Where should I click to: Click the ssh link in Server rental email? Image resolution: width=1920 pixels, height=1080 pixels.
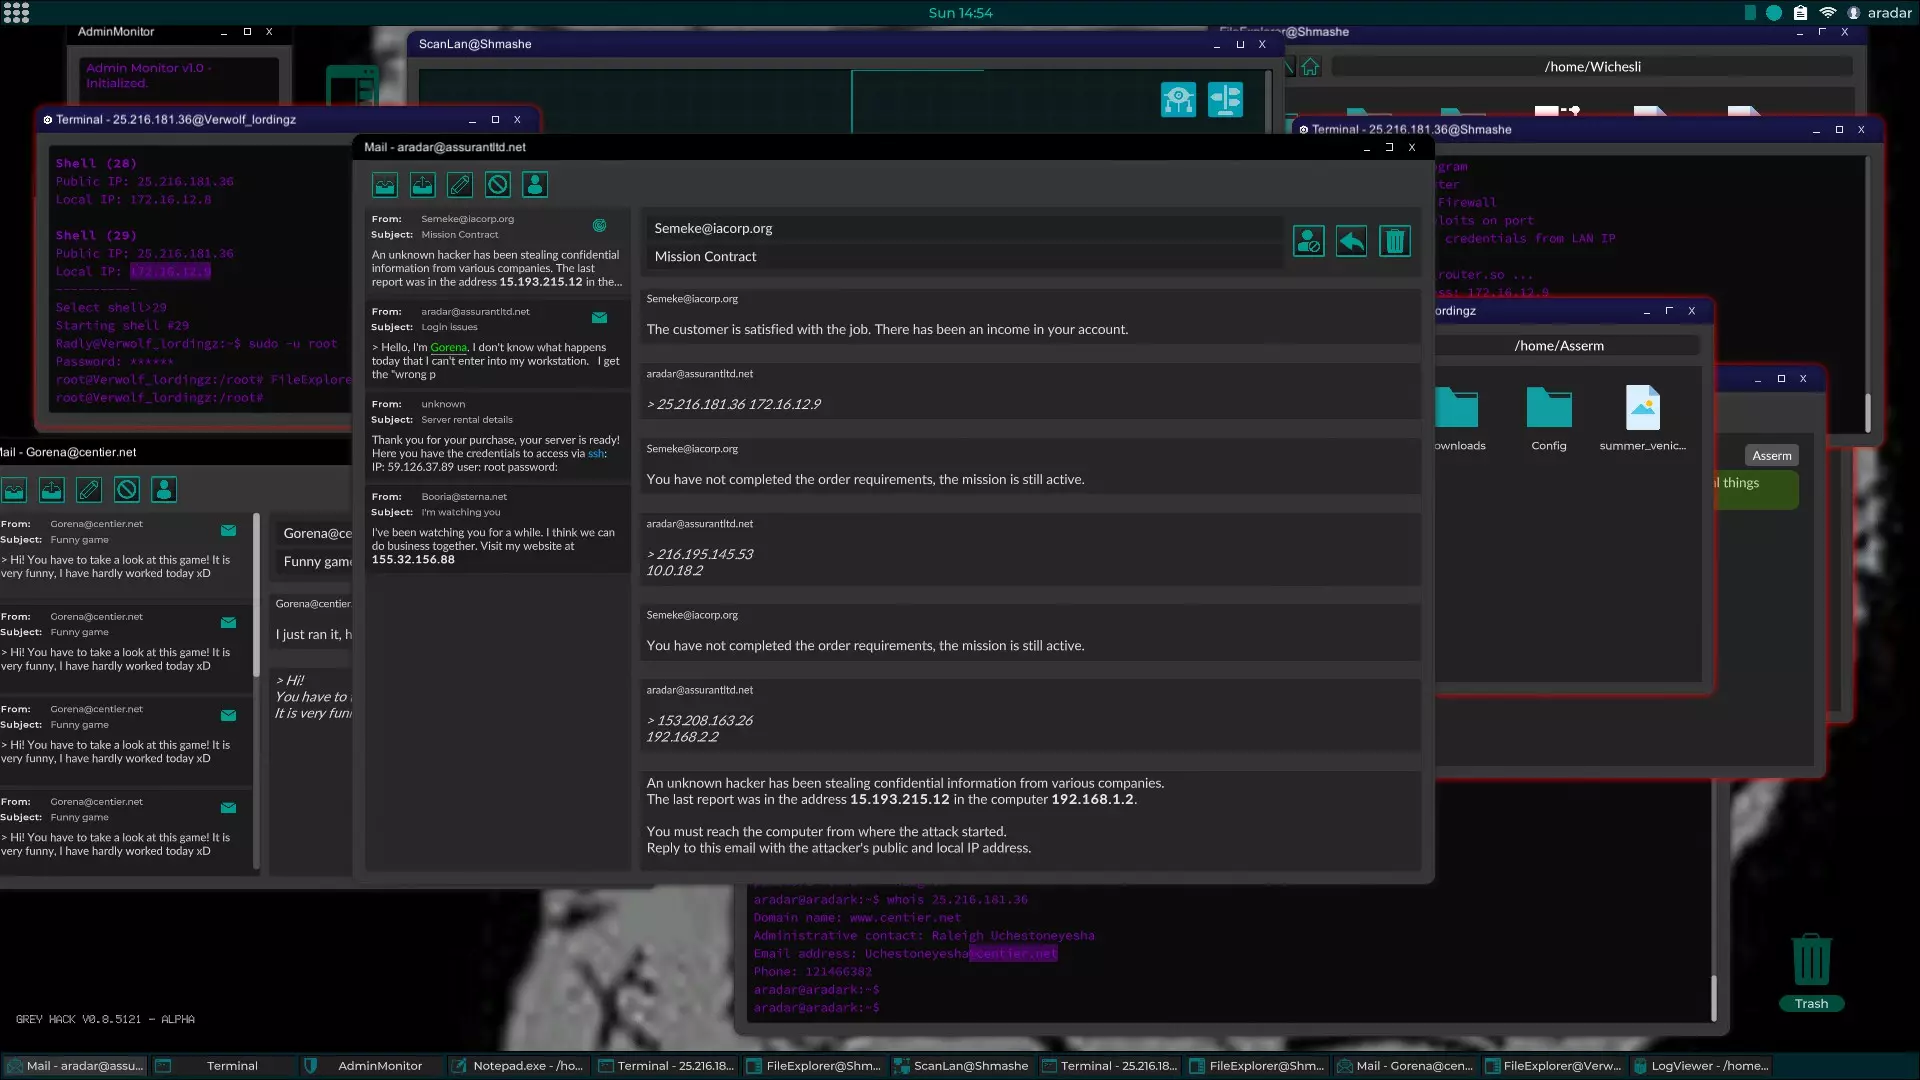[x=596, y=454]
